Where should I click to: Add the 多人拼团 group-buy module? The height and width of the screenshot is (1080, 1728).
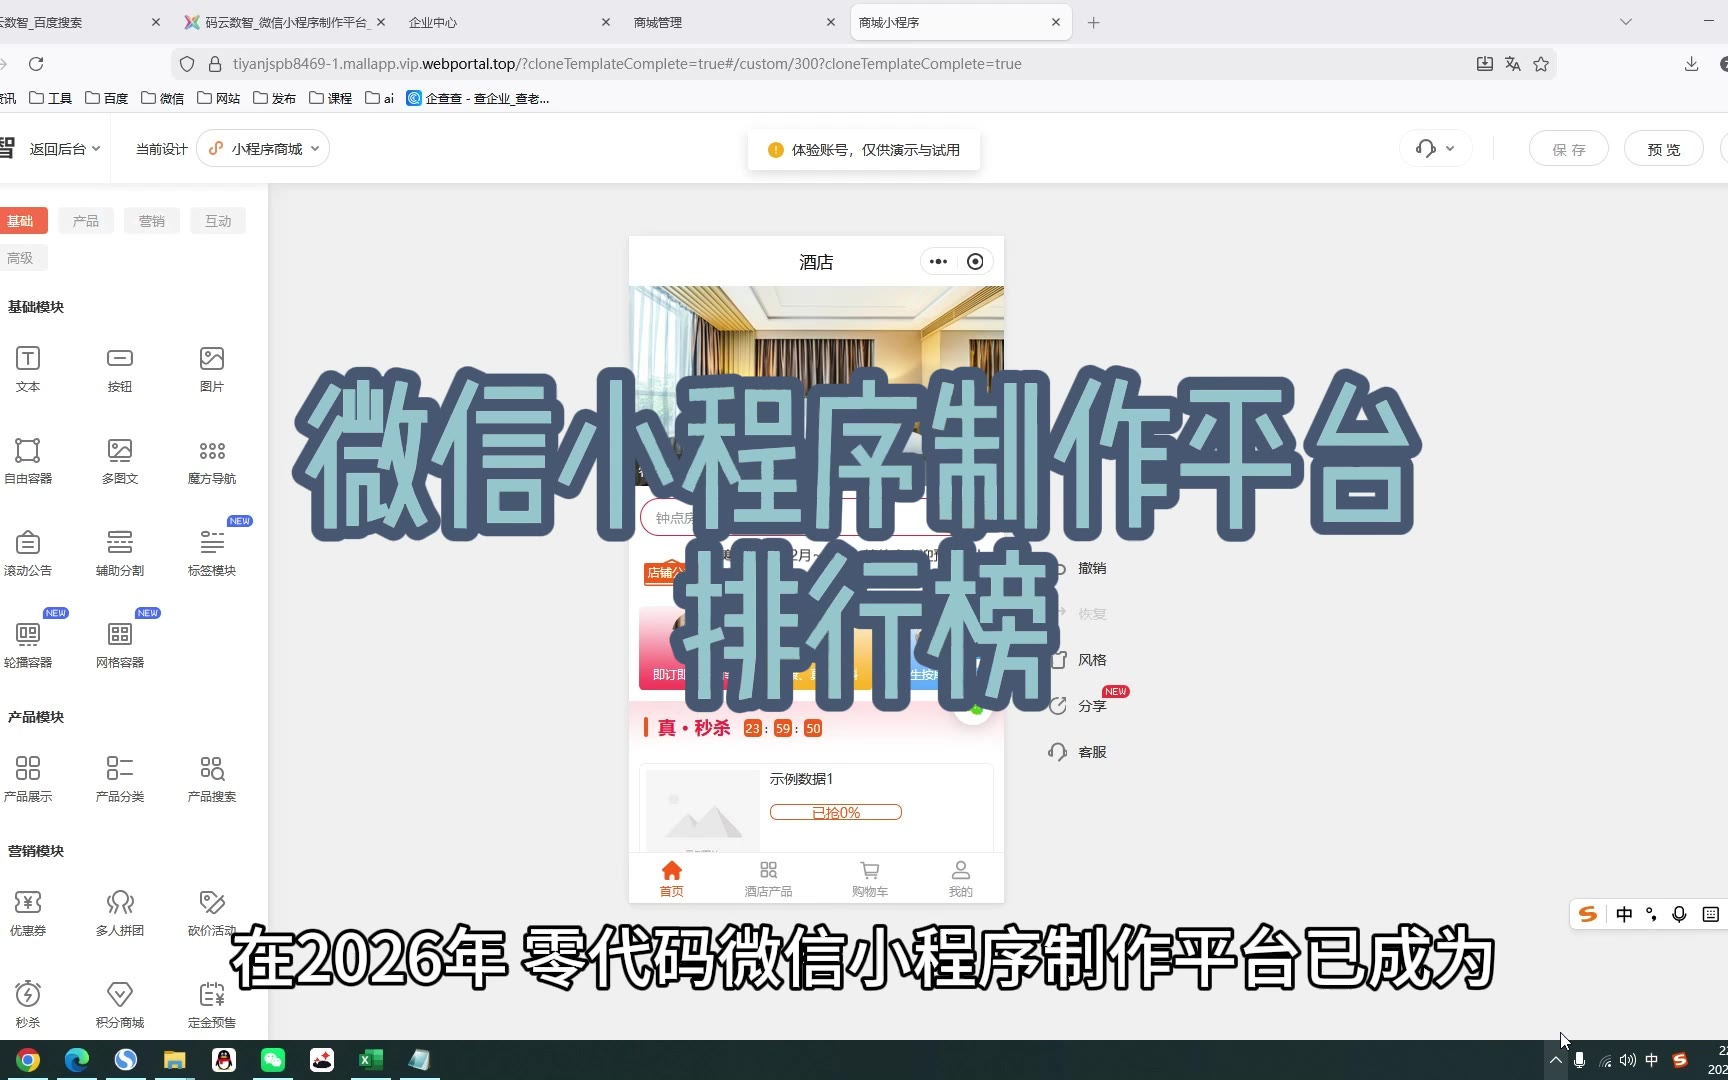click(x=120, y=913)
